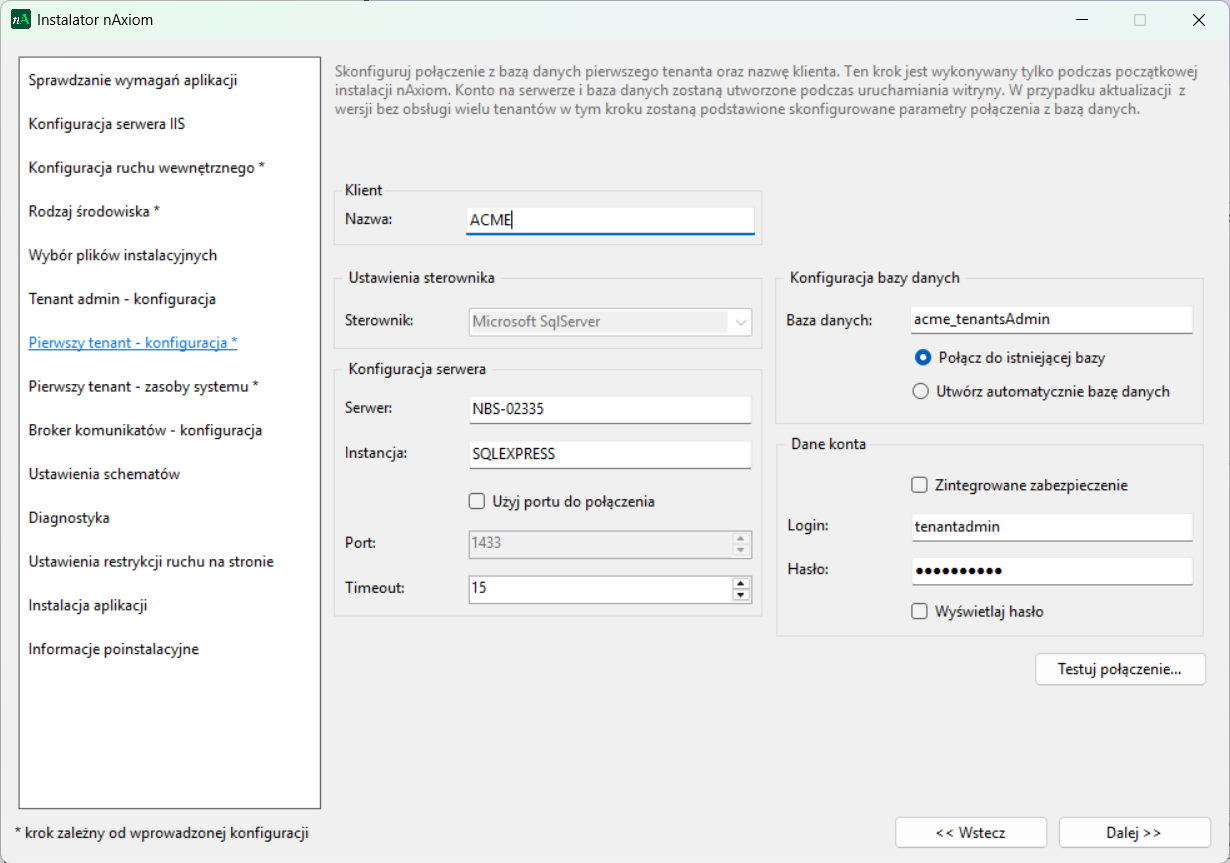Go forward with 'Dalej >>' button
The image size is (1230, 863).
(1133, 832)
